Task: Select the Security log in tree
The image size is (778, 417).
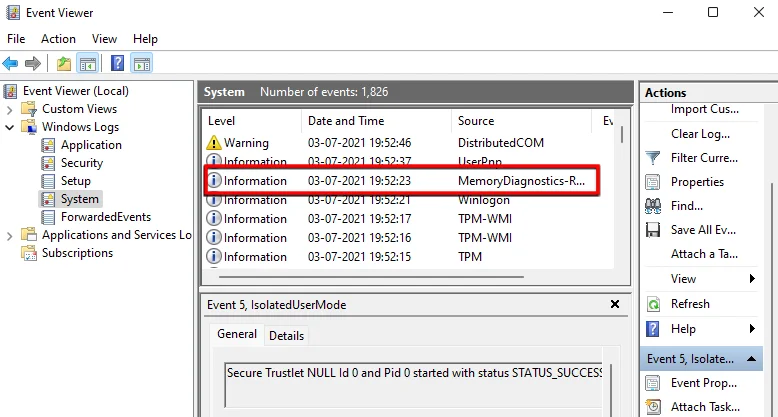Action: [x=81, y=163]
